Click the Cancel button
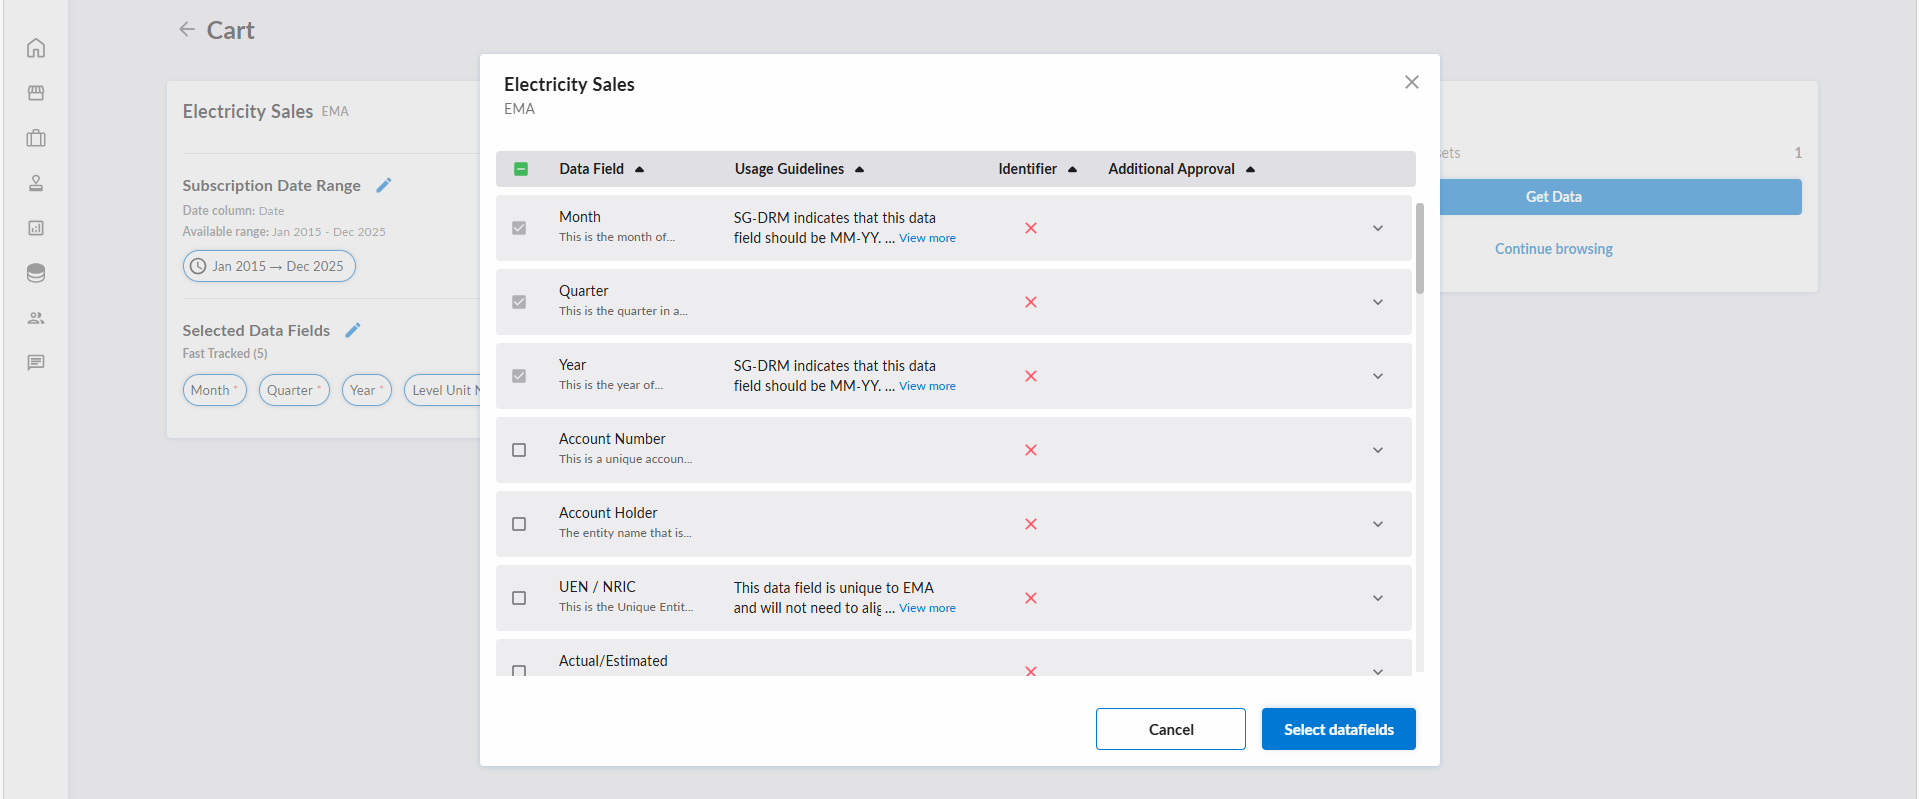 [x=1171, y=729]
